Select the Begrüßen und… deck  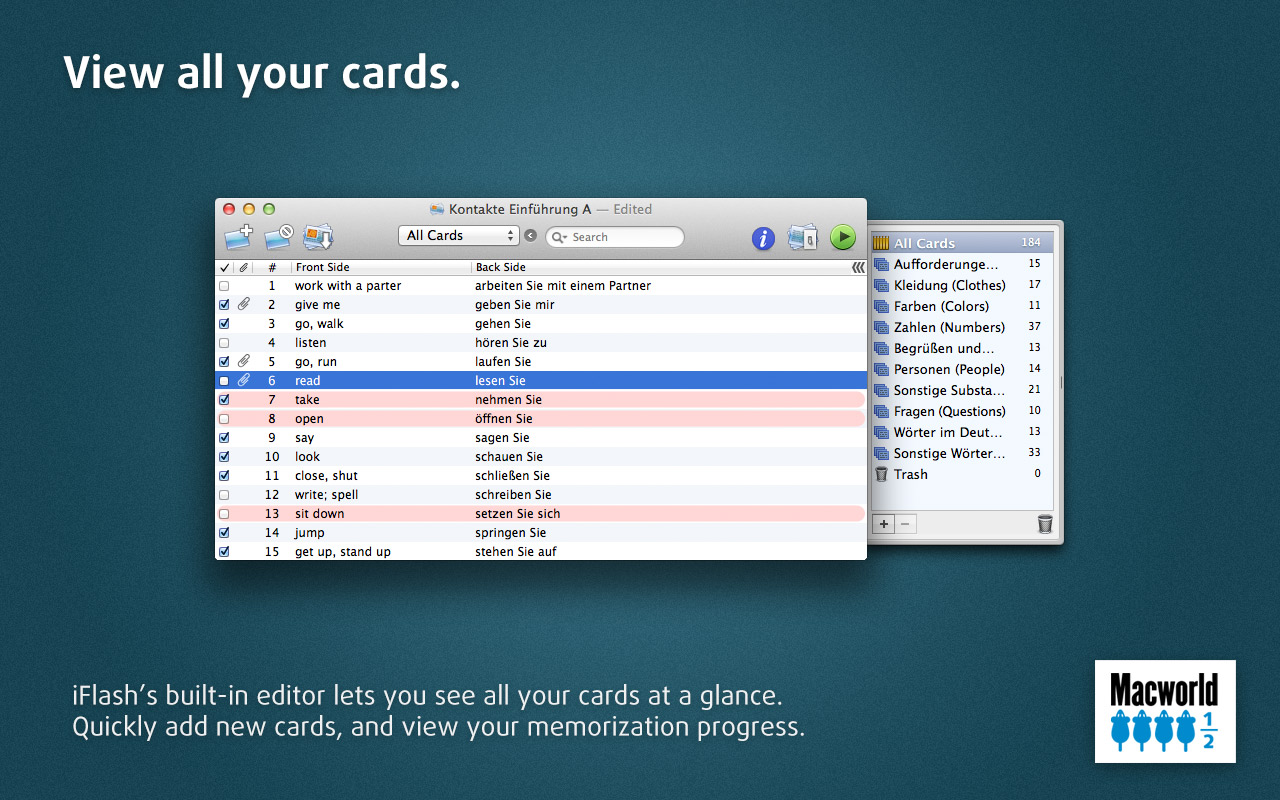point(962,348)
